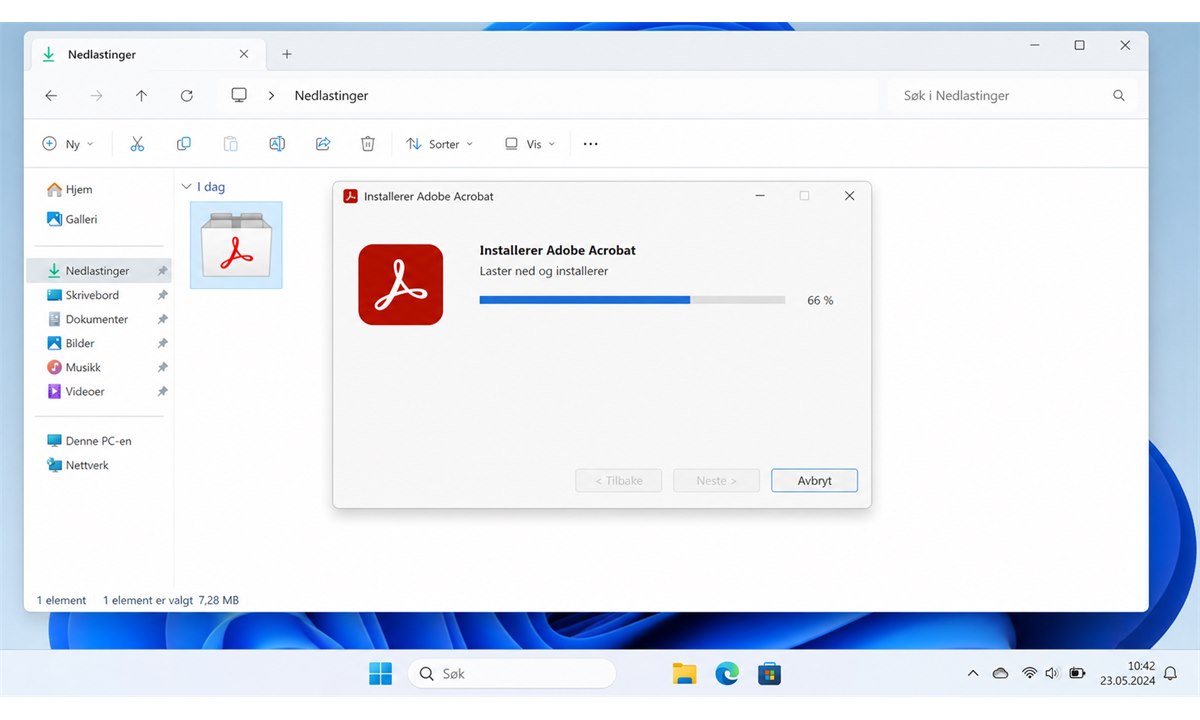This screenshot has width=1200, height=720.
Task: Collapse the I dag group
Action: (x=186, y=187)
